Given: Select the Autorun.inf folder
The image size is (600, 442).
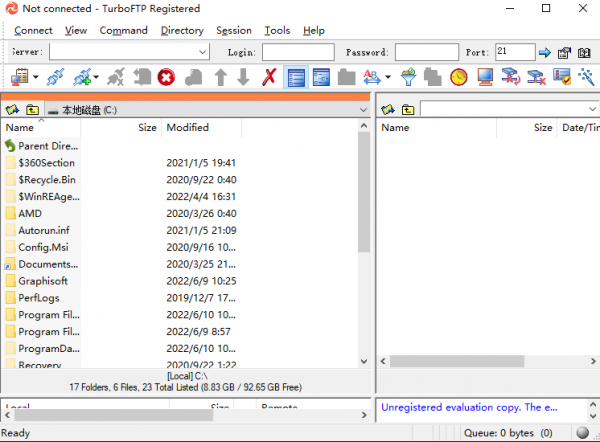Looking at the screenshot, I should click(x=38, y=230).
